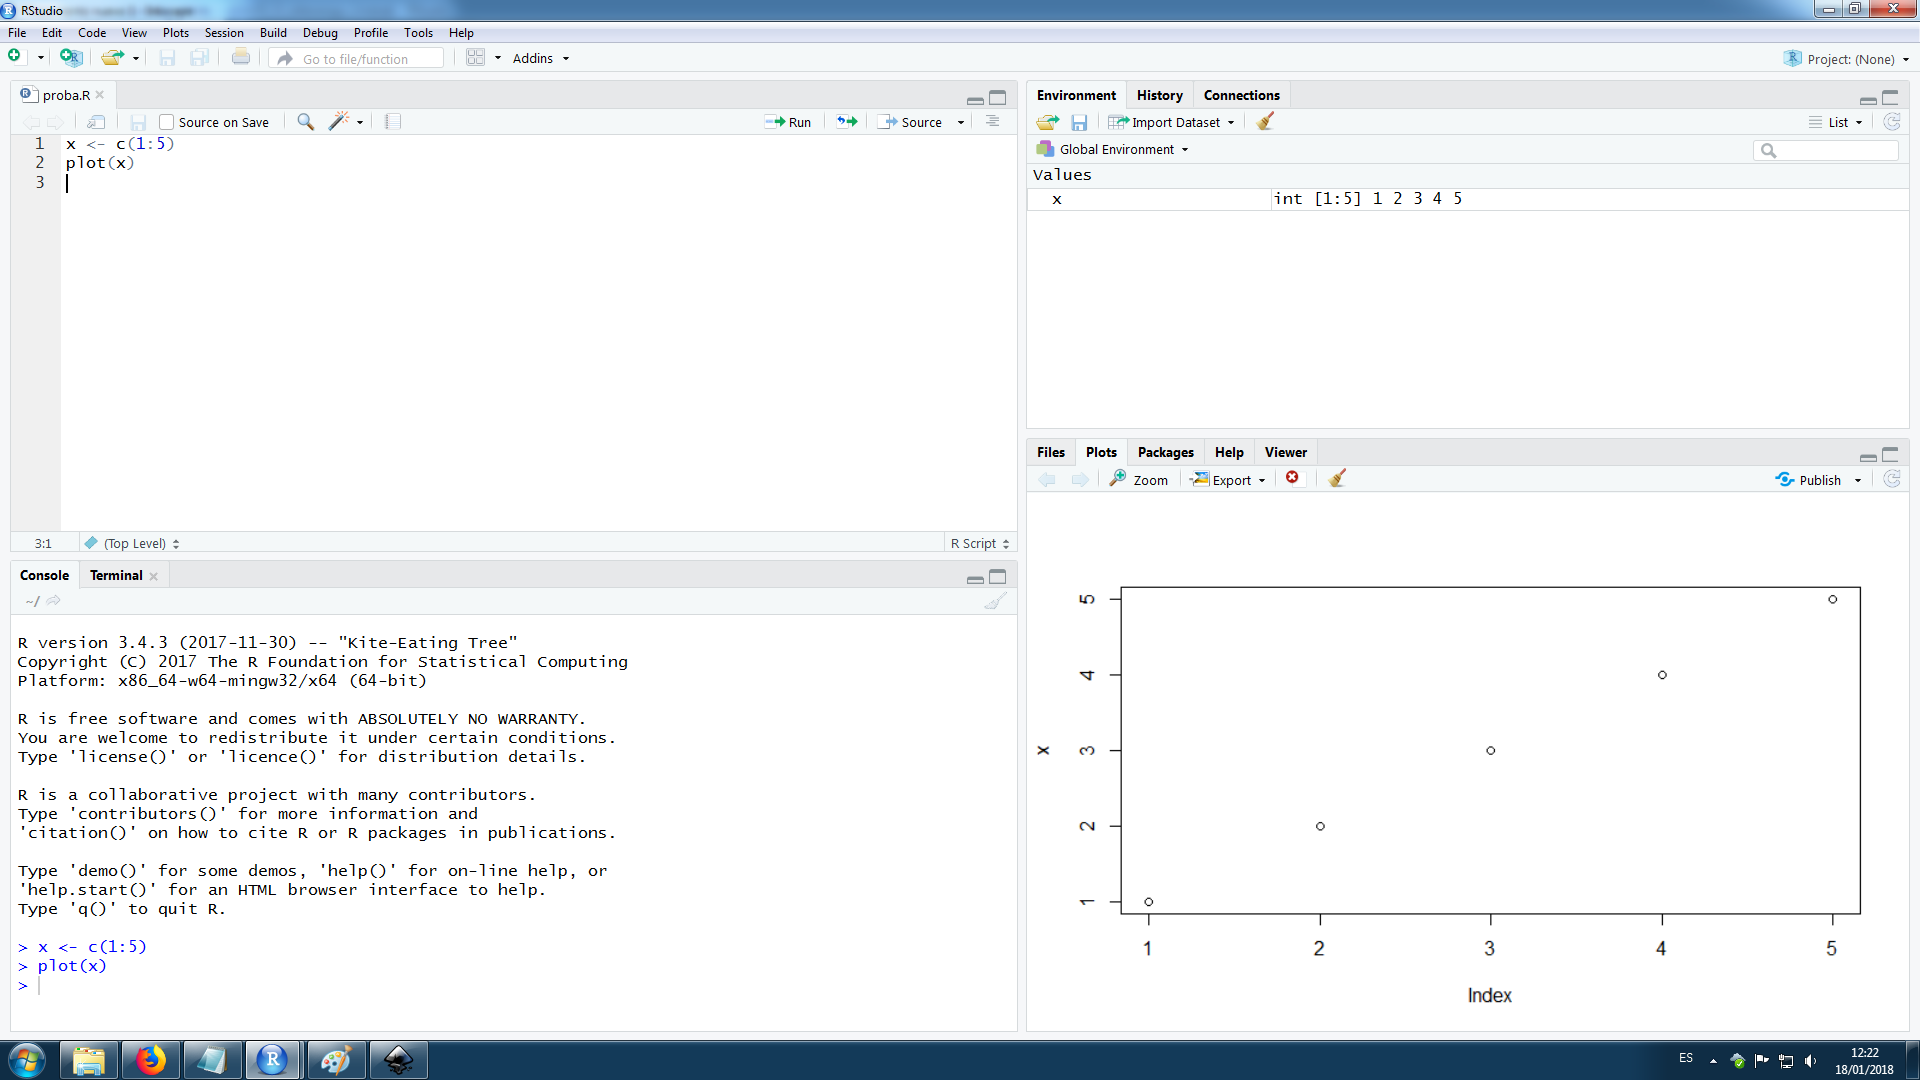Click Show in New Window icon in editor
This screenshot has width=1920, height=1080.
tap(96, 122)
